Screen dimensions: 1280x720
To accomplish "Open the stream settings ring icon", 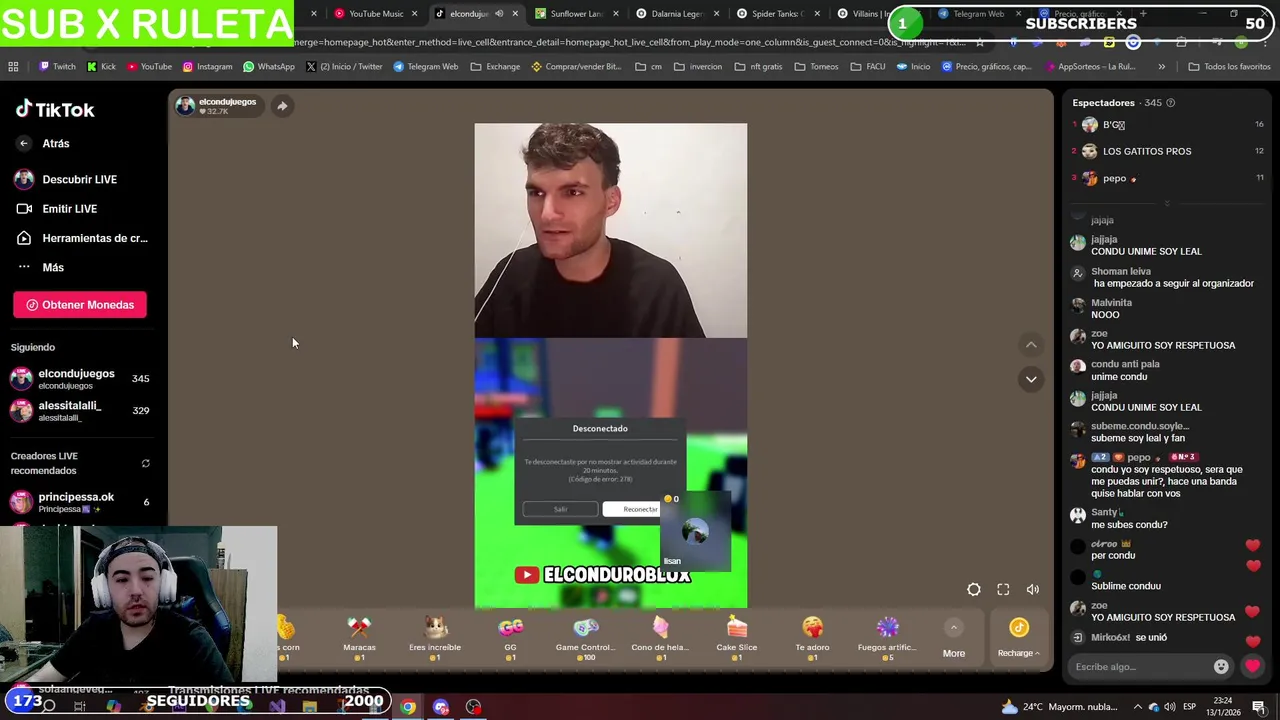I will coord(973,590).
